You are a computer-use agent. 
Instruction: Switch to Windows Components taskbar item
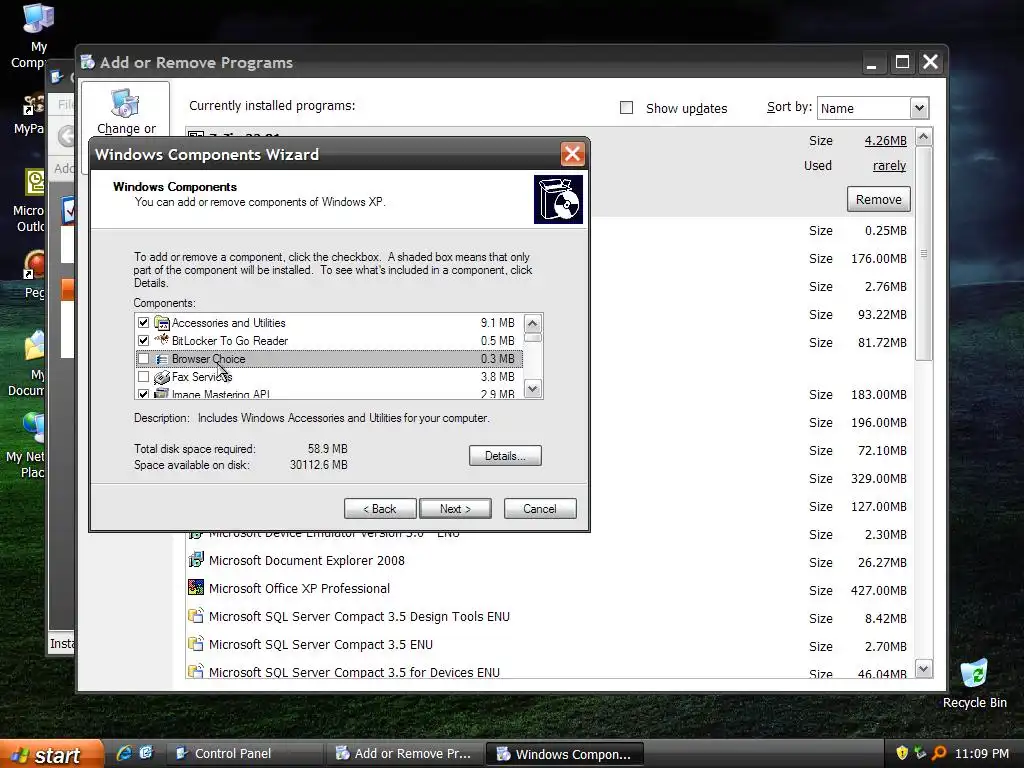(x=566, y=754)
